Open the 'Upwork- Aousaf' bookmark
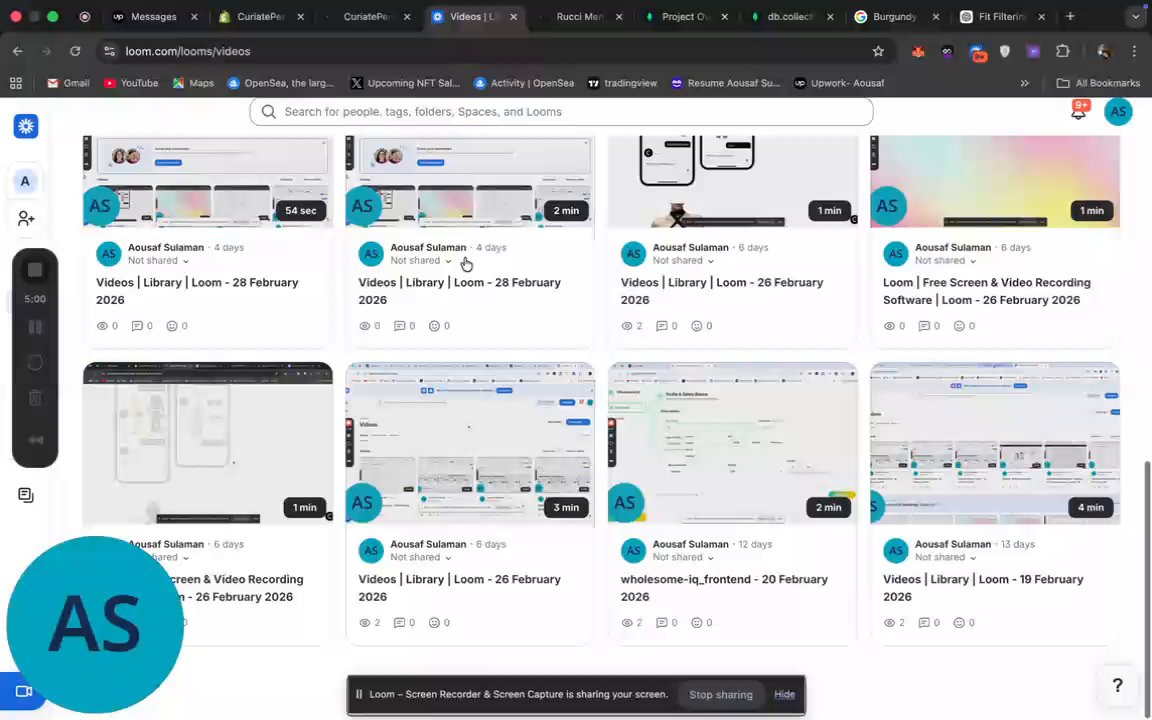1152x720 pixels. coord(839,83)
